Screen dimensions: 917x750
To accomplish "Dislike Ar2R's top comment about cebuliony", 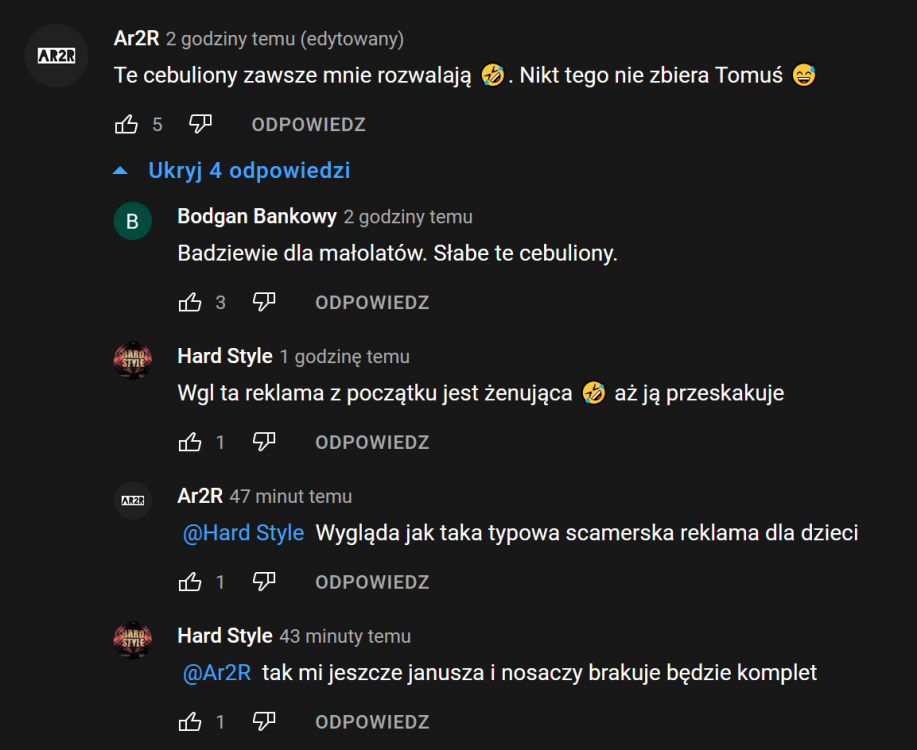I will pyautogui.click(x=201, y=124).
